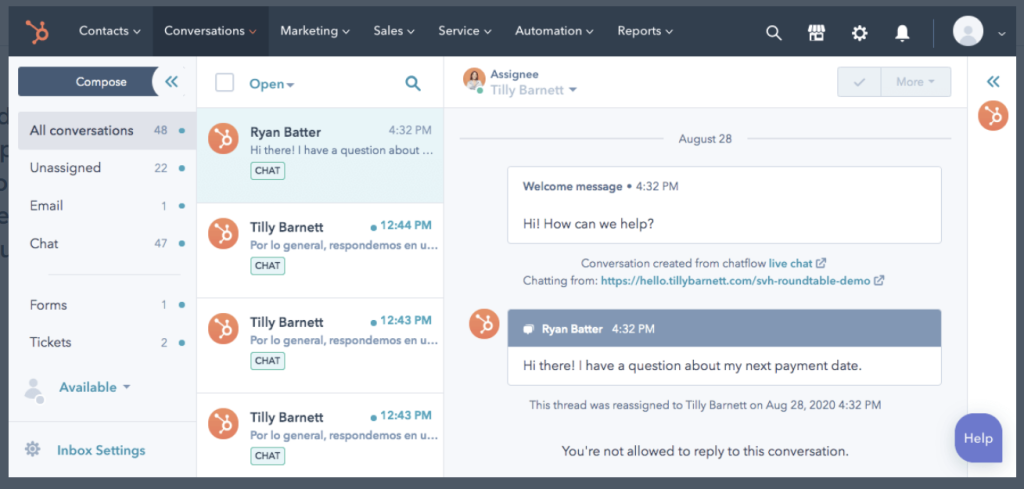Click the HubSpot icon in the right sidebar
Image resolution: width=1024 pixels, height=489 pixels.
coord(993,116)
